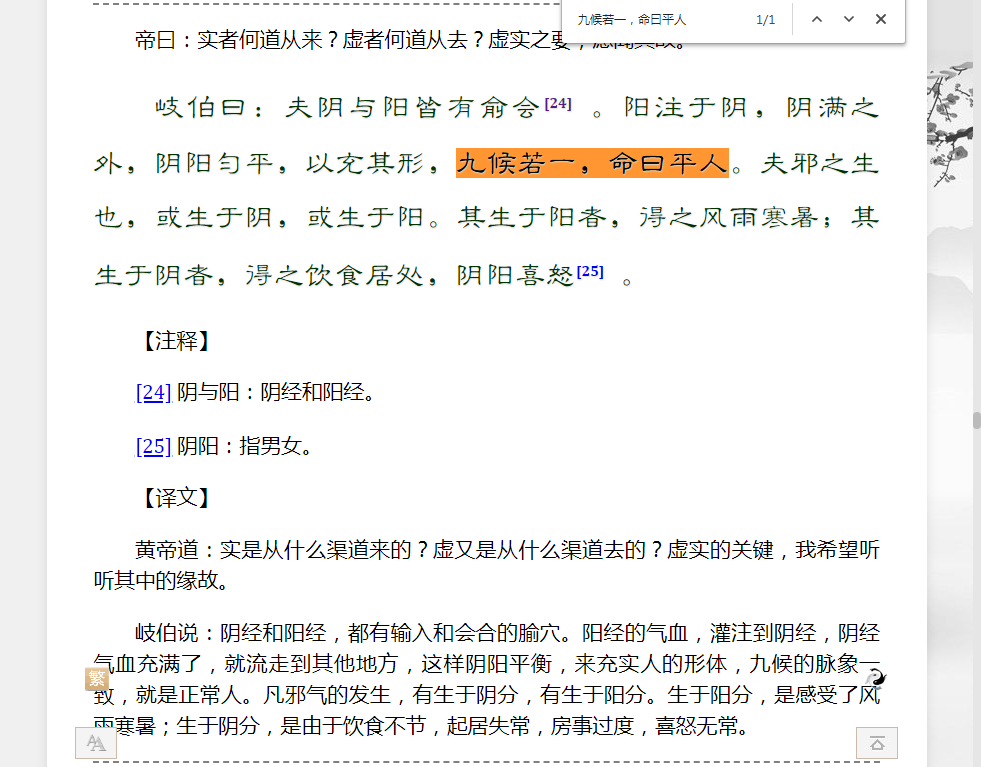Close the search bar with the X icon
This screenshot has height=767, width=981.
pos(879,19)
